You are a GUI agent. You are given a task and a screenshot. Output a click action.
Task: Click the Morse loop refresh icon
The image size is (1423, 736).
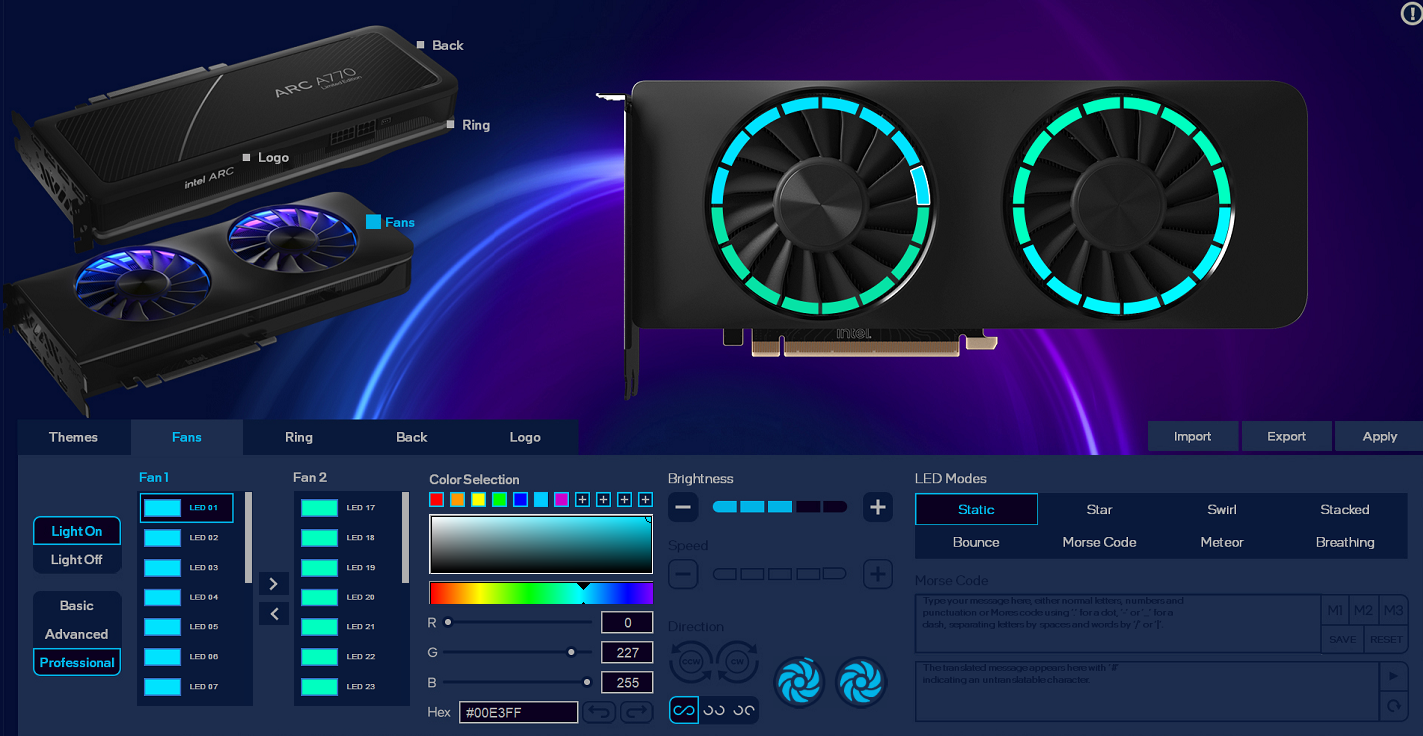point(1392,706)
